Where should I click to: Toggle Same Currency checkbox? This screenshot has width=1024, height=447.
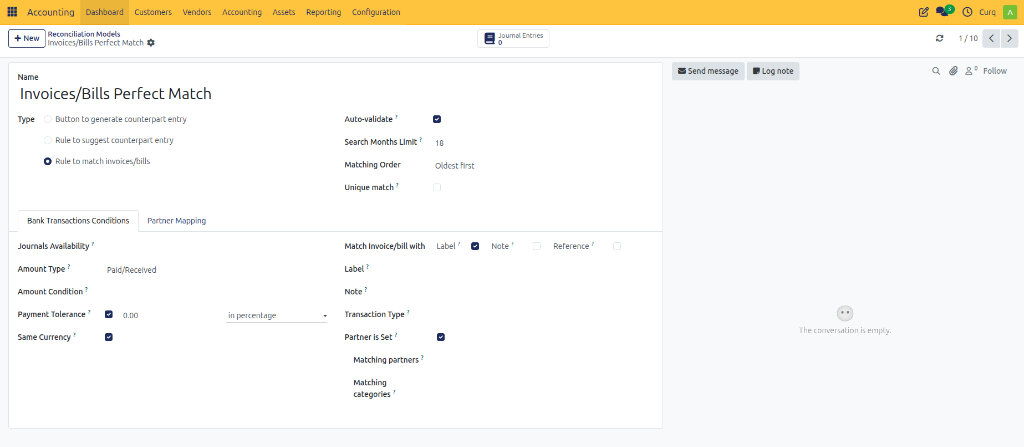[x=108, y=337]
